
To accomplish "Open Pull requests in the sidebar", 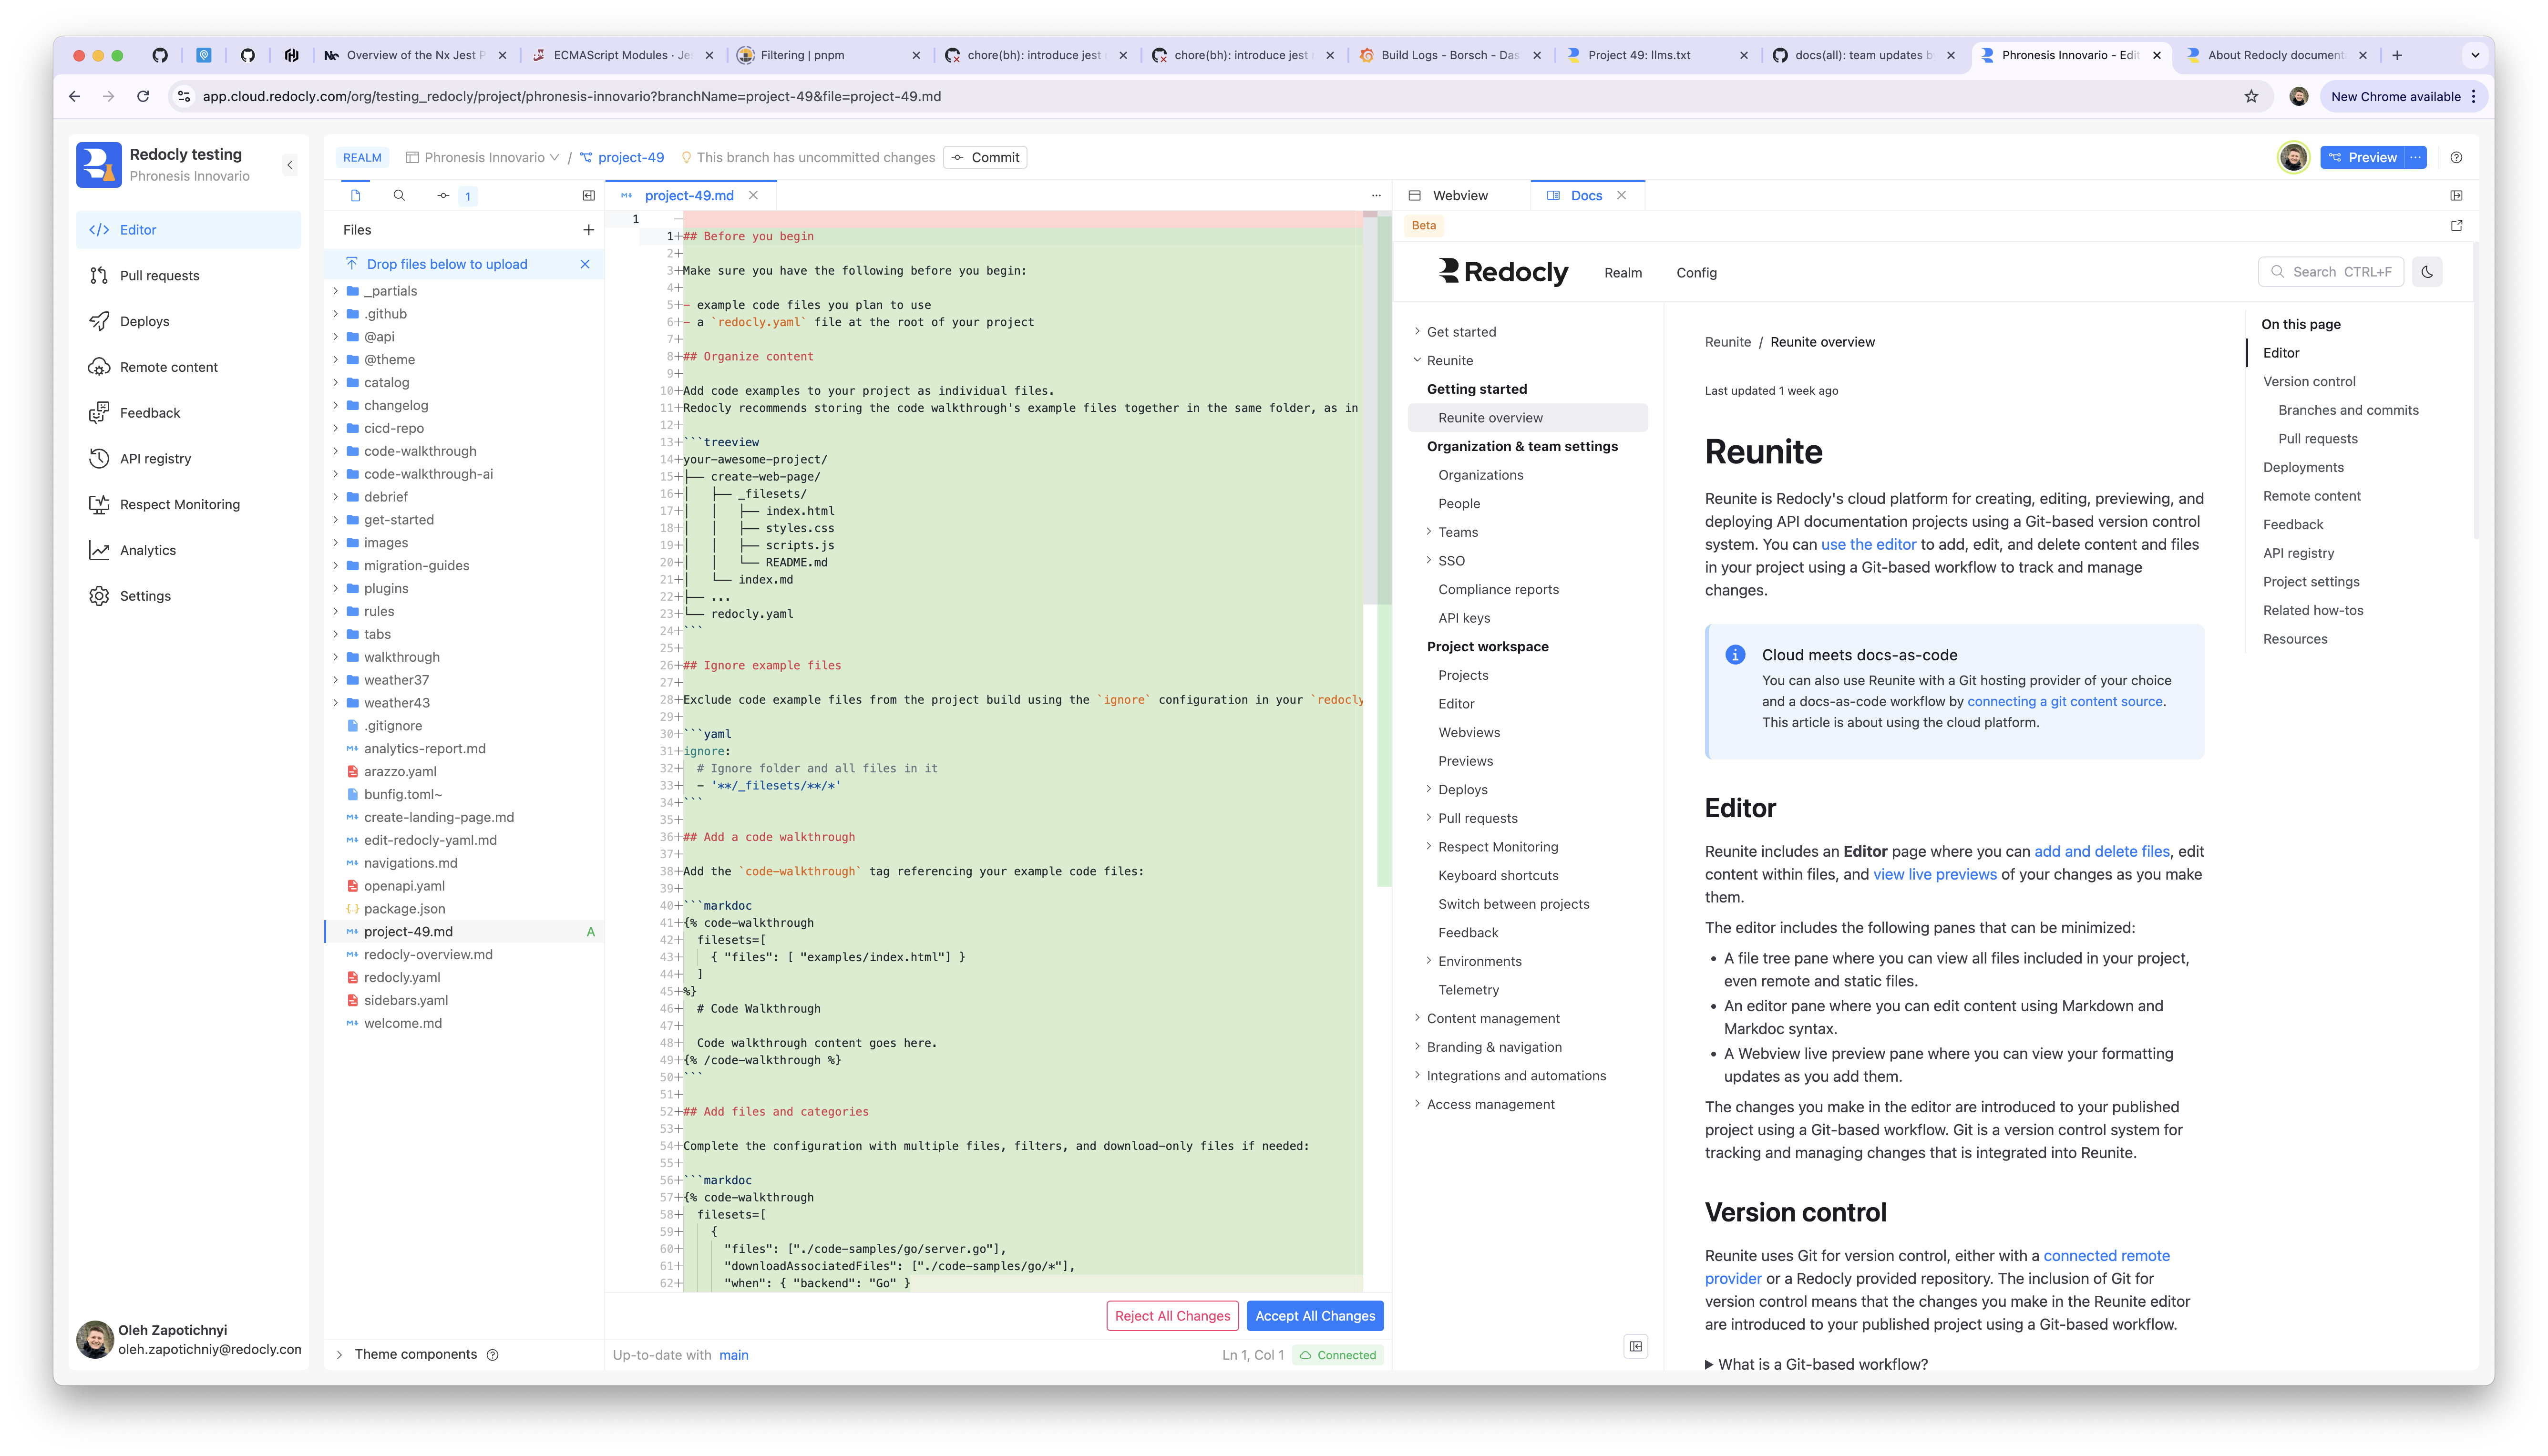I will [x=188, y=276].
